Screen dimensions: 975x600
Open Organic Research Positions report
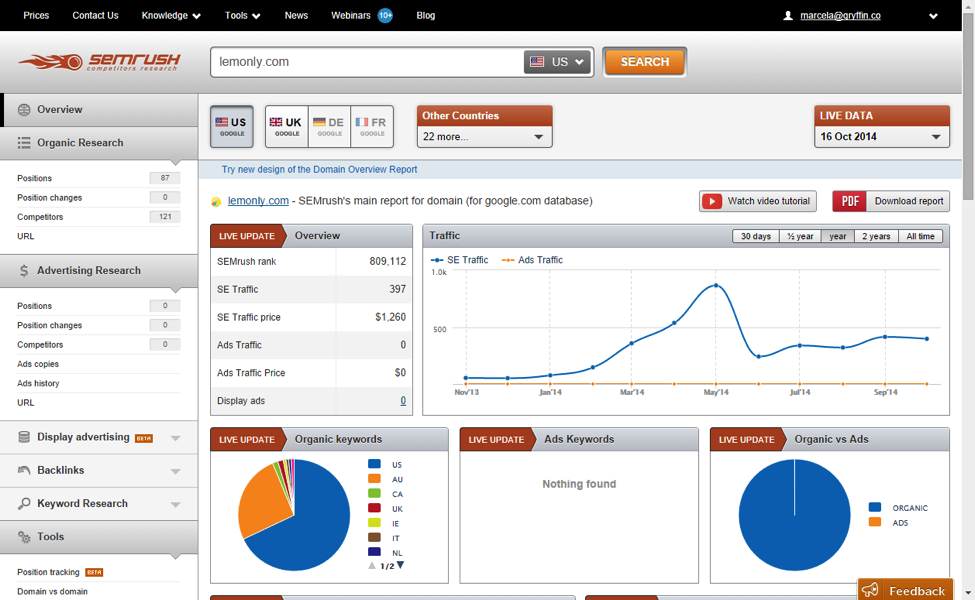34,178
